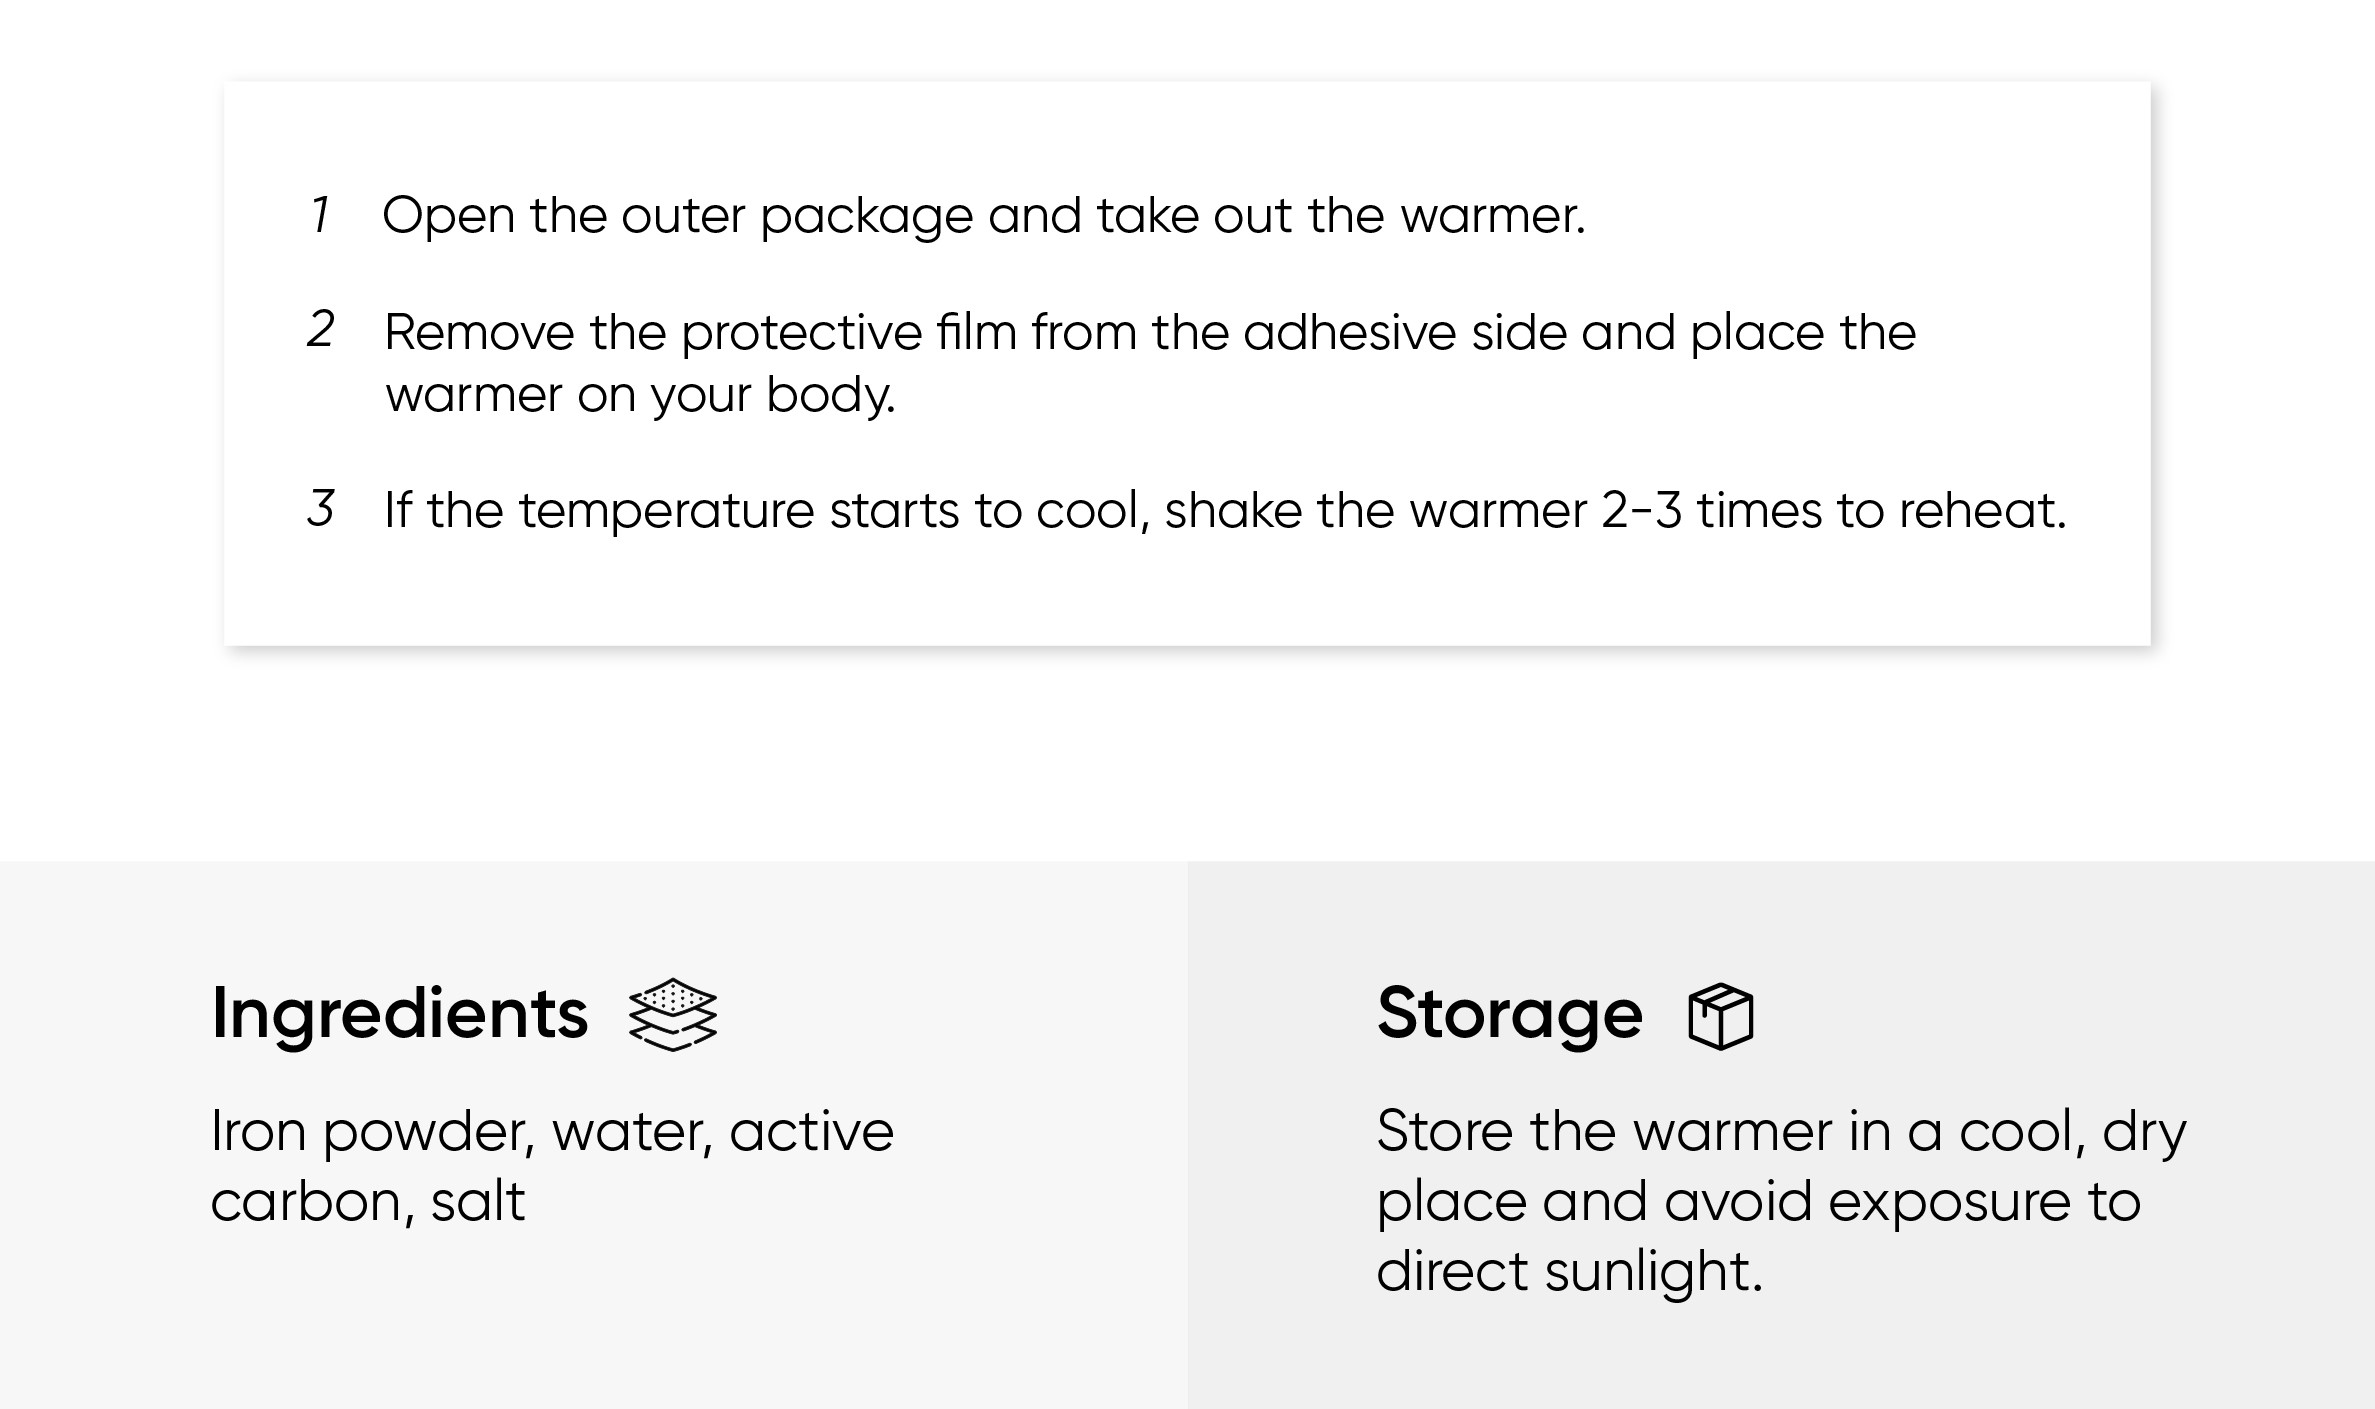Click the stacked layers icon beside Ingredients
Viewport: 2375px width, 1409px height.
(x=672, y=1014)
